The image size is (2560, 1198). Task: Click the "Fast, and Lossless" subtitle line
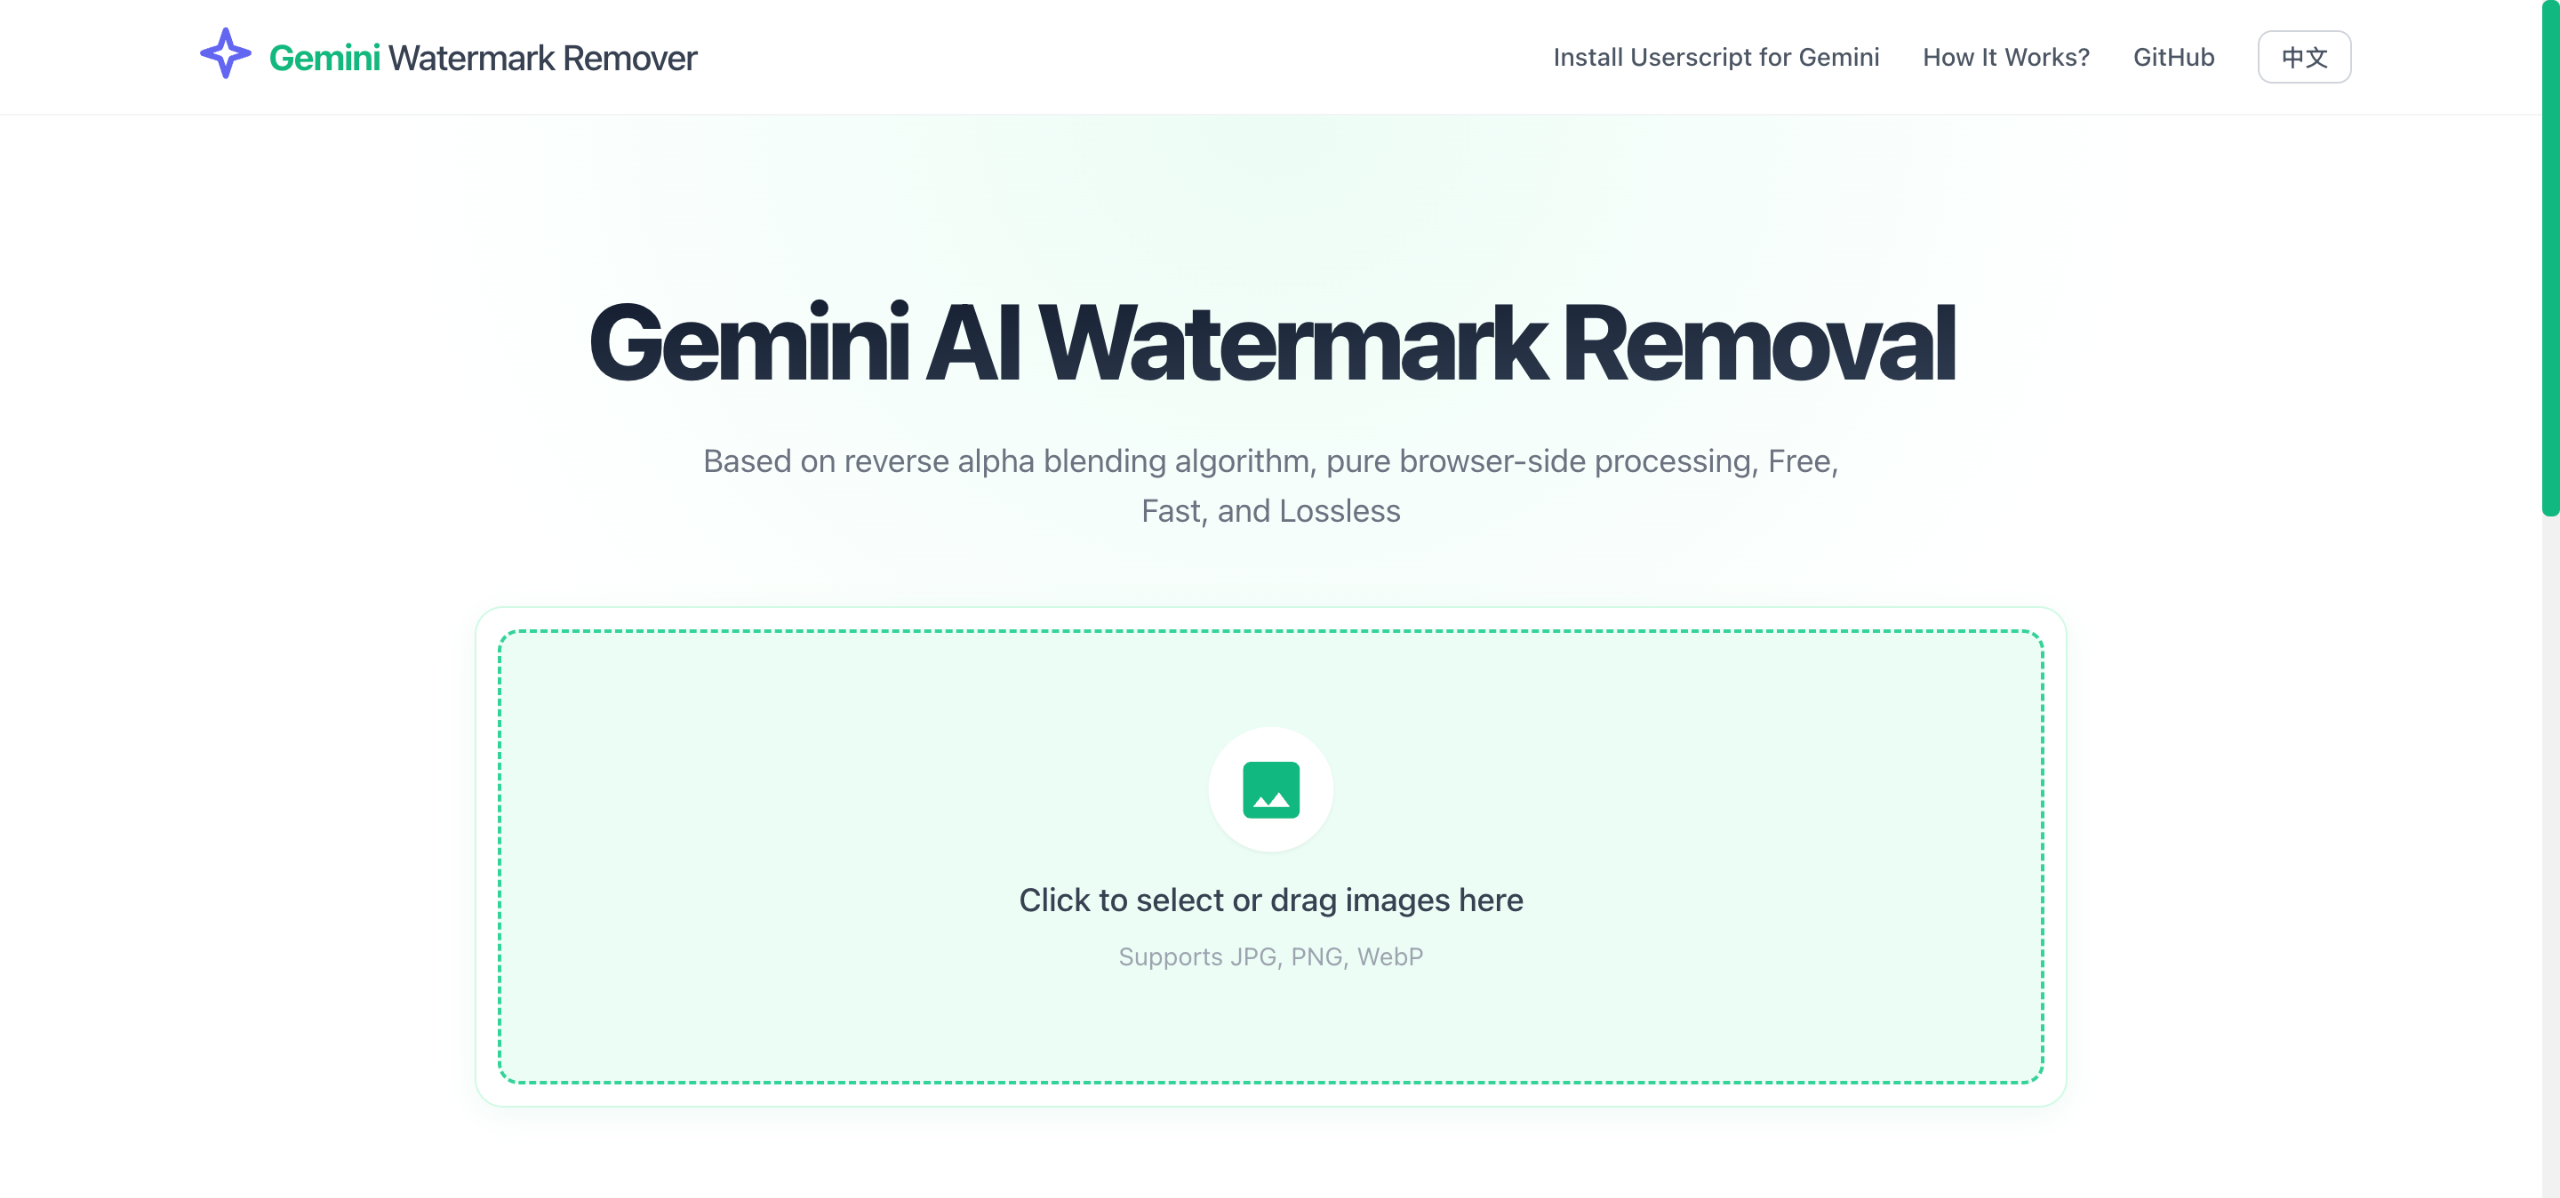pyautogui.click(x=1270, y=511)
